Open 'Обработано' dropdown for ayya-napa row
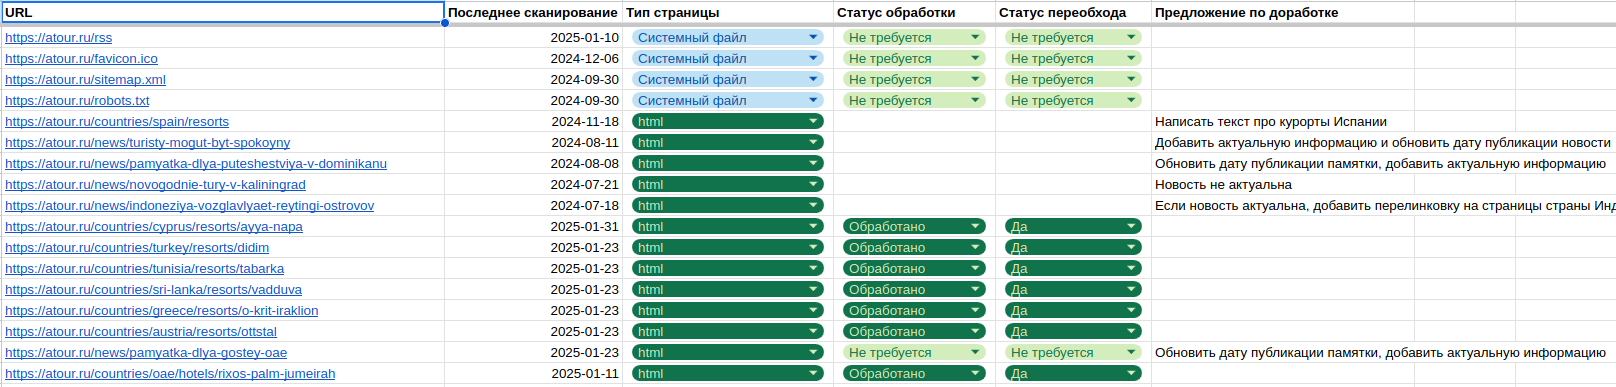 click(x=914, y=227)
